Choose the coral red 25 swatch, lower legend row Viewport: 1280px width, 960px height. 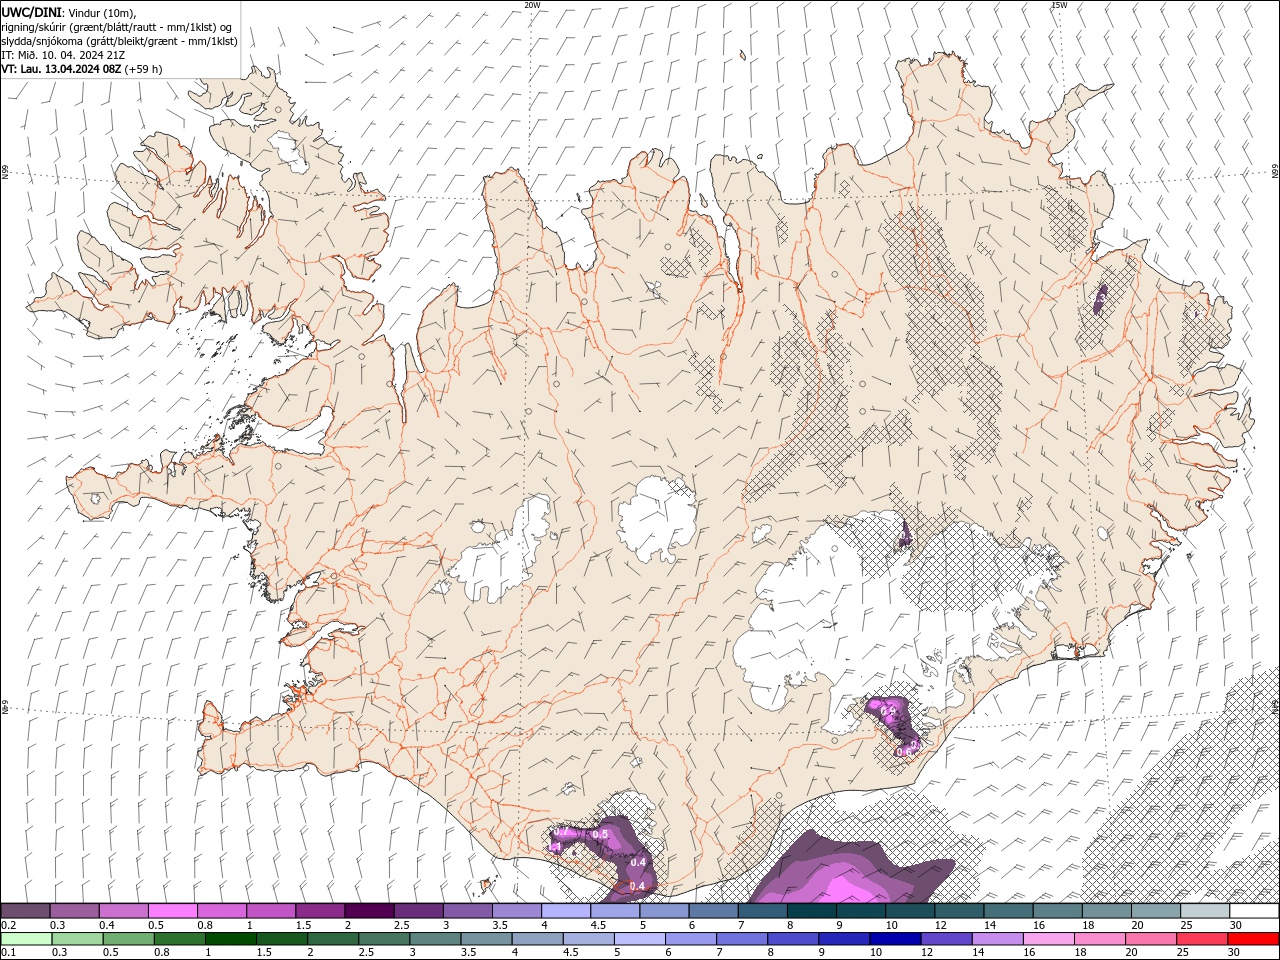(1202, 939)
